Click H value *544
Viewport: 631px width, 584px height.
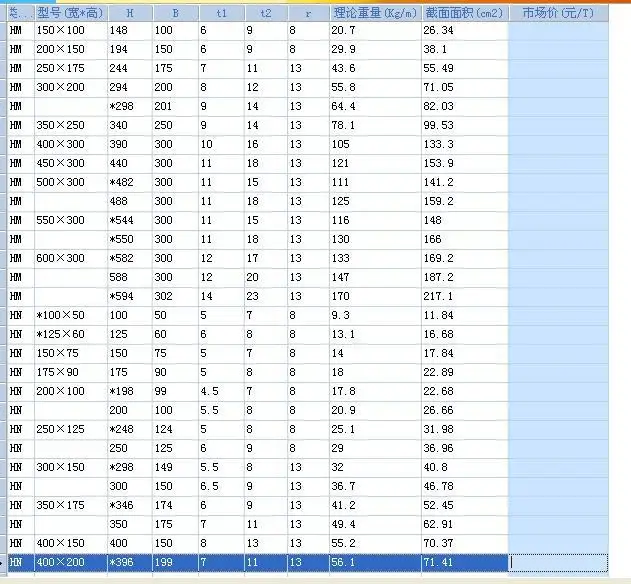(x=122, y=220)
